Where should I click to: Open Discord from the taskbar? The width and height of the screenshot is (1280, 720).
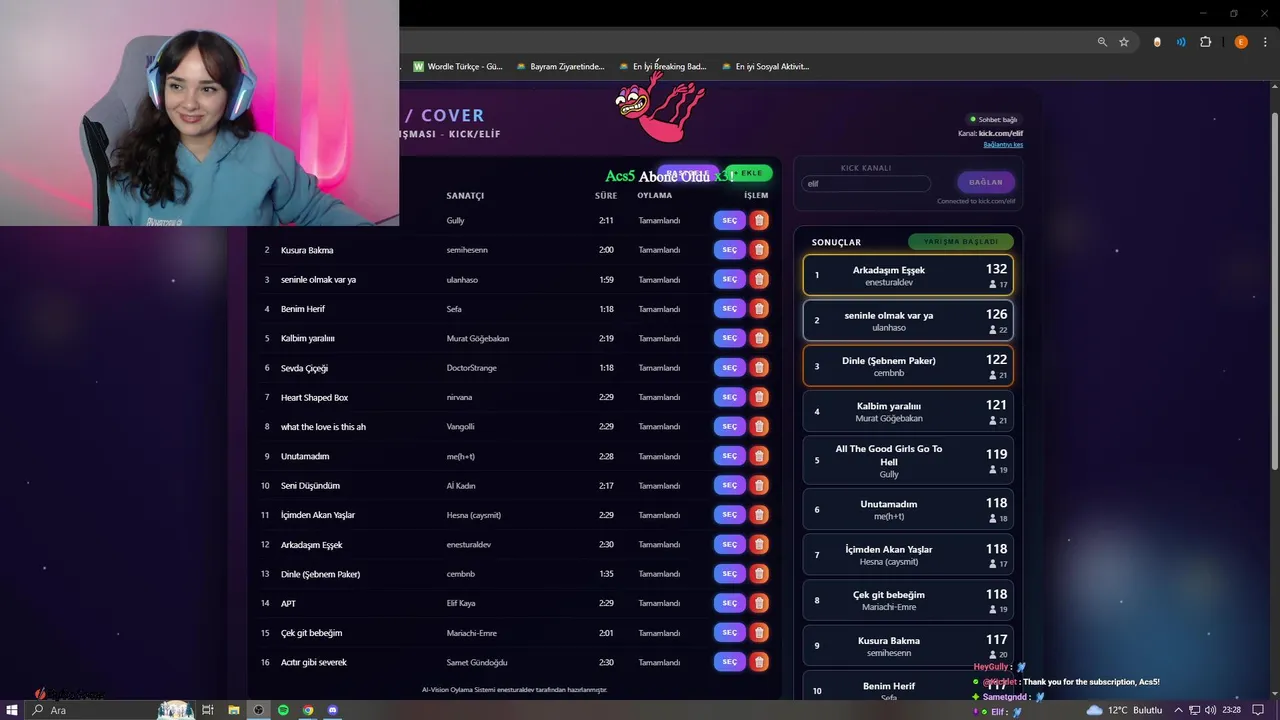(333, 710)
